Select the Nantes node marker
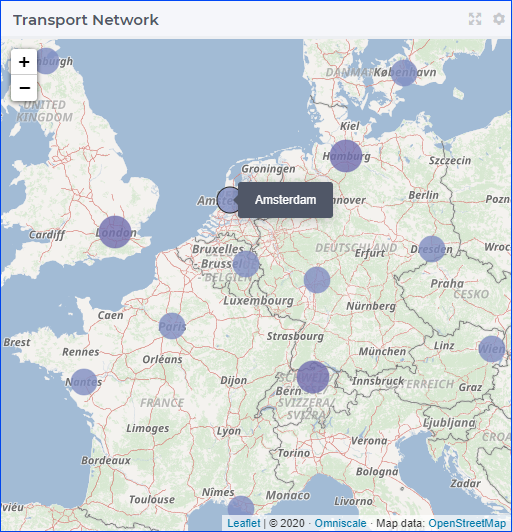This screenshot has width=513, height=532. 83,382
